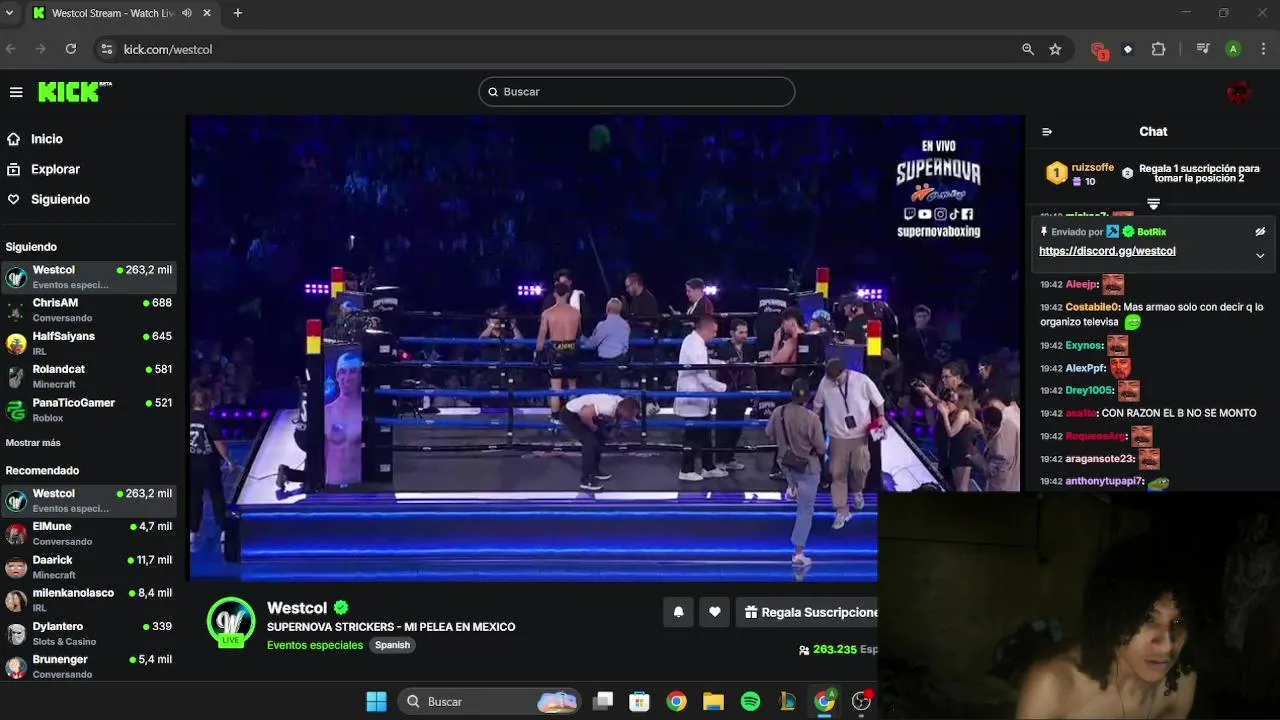The image size is (1280, 720).
Task: Click the Drey1005 chat username
Action: point(1089,391)
